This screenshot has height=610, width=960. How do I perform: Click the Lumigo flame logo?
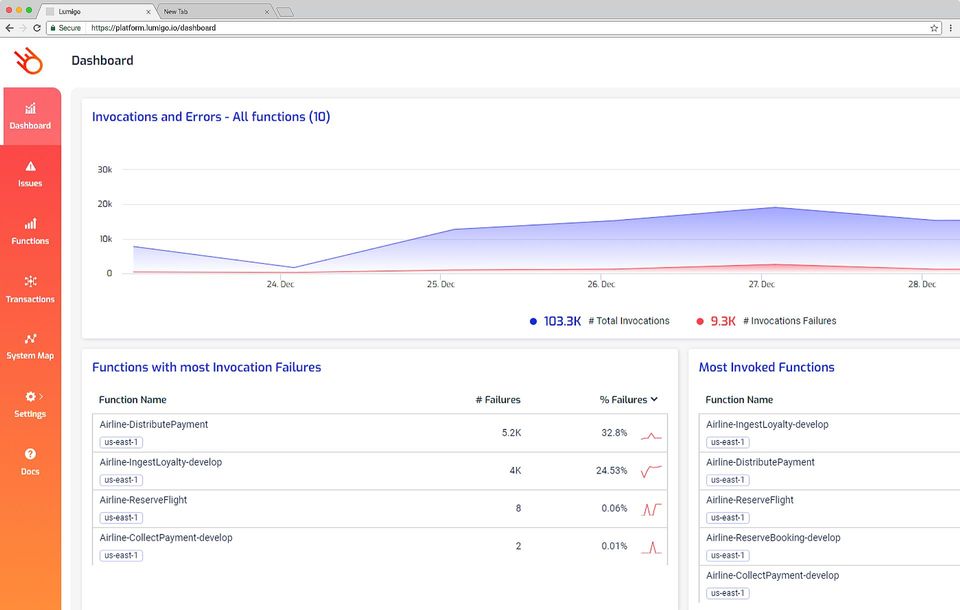pos(29,61)
